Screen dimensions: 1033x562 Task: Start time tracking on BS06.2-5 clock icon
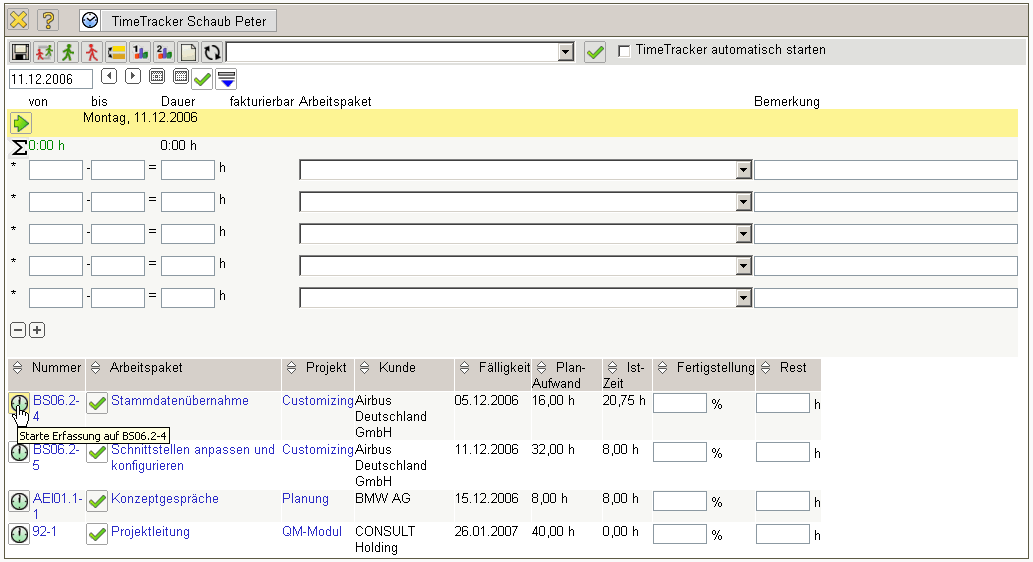pos(19,452)
